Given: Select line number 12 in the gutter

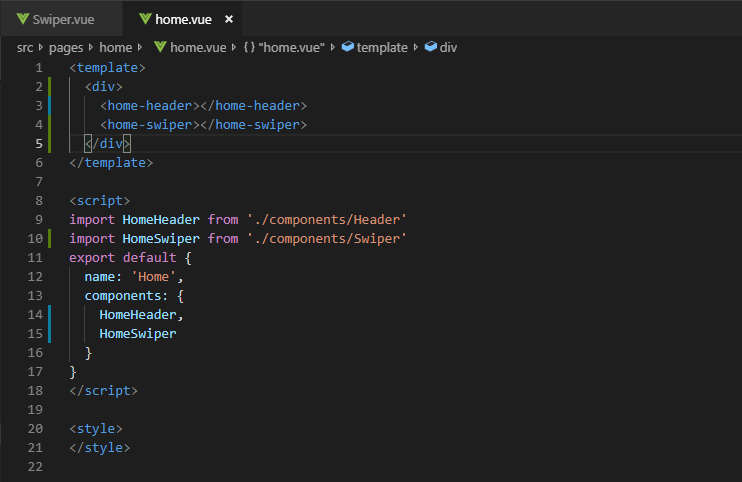Looking at the screenshot, I should click(x=35, y=276).
